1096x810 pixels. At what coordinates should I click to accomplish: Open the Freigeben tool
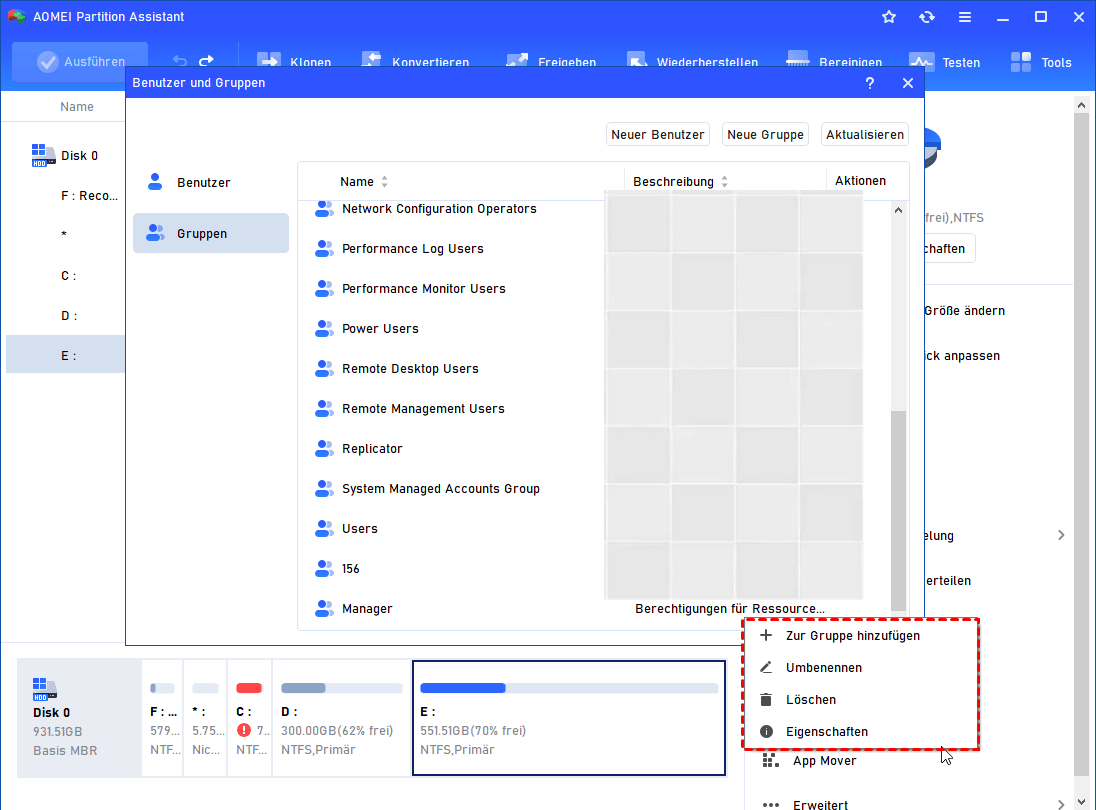coord(551,62)
